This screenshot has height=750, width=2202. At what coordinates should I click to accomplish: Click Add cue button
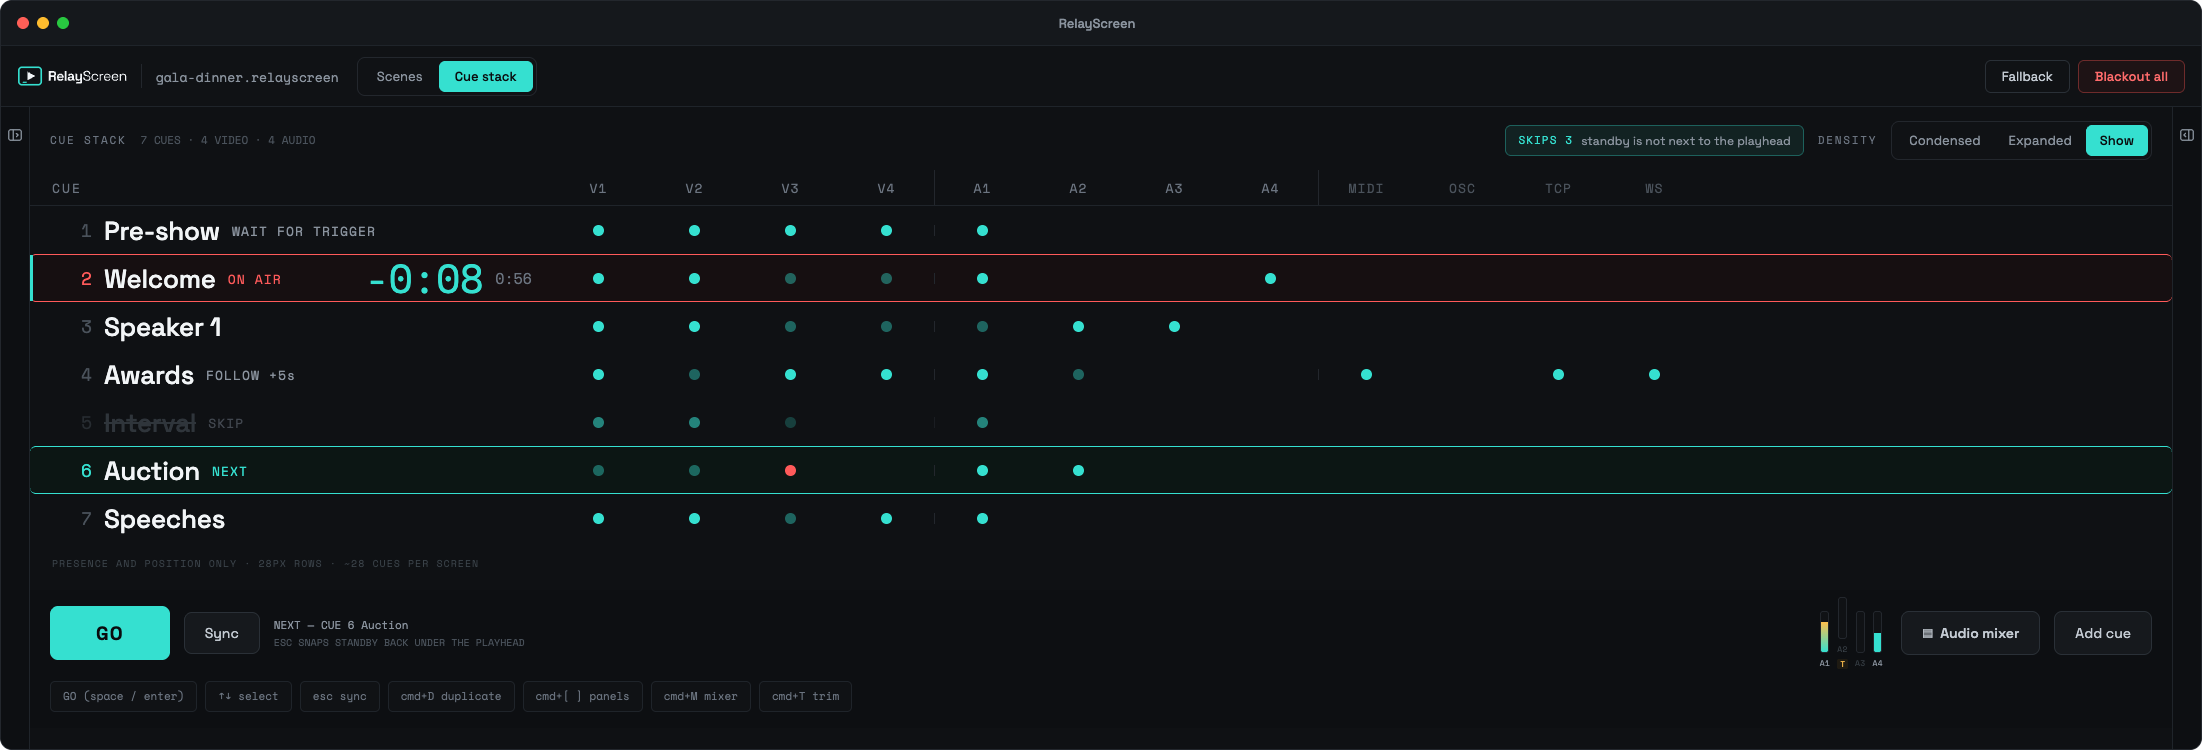[x=2103, y=633]
